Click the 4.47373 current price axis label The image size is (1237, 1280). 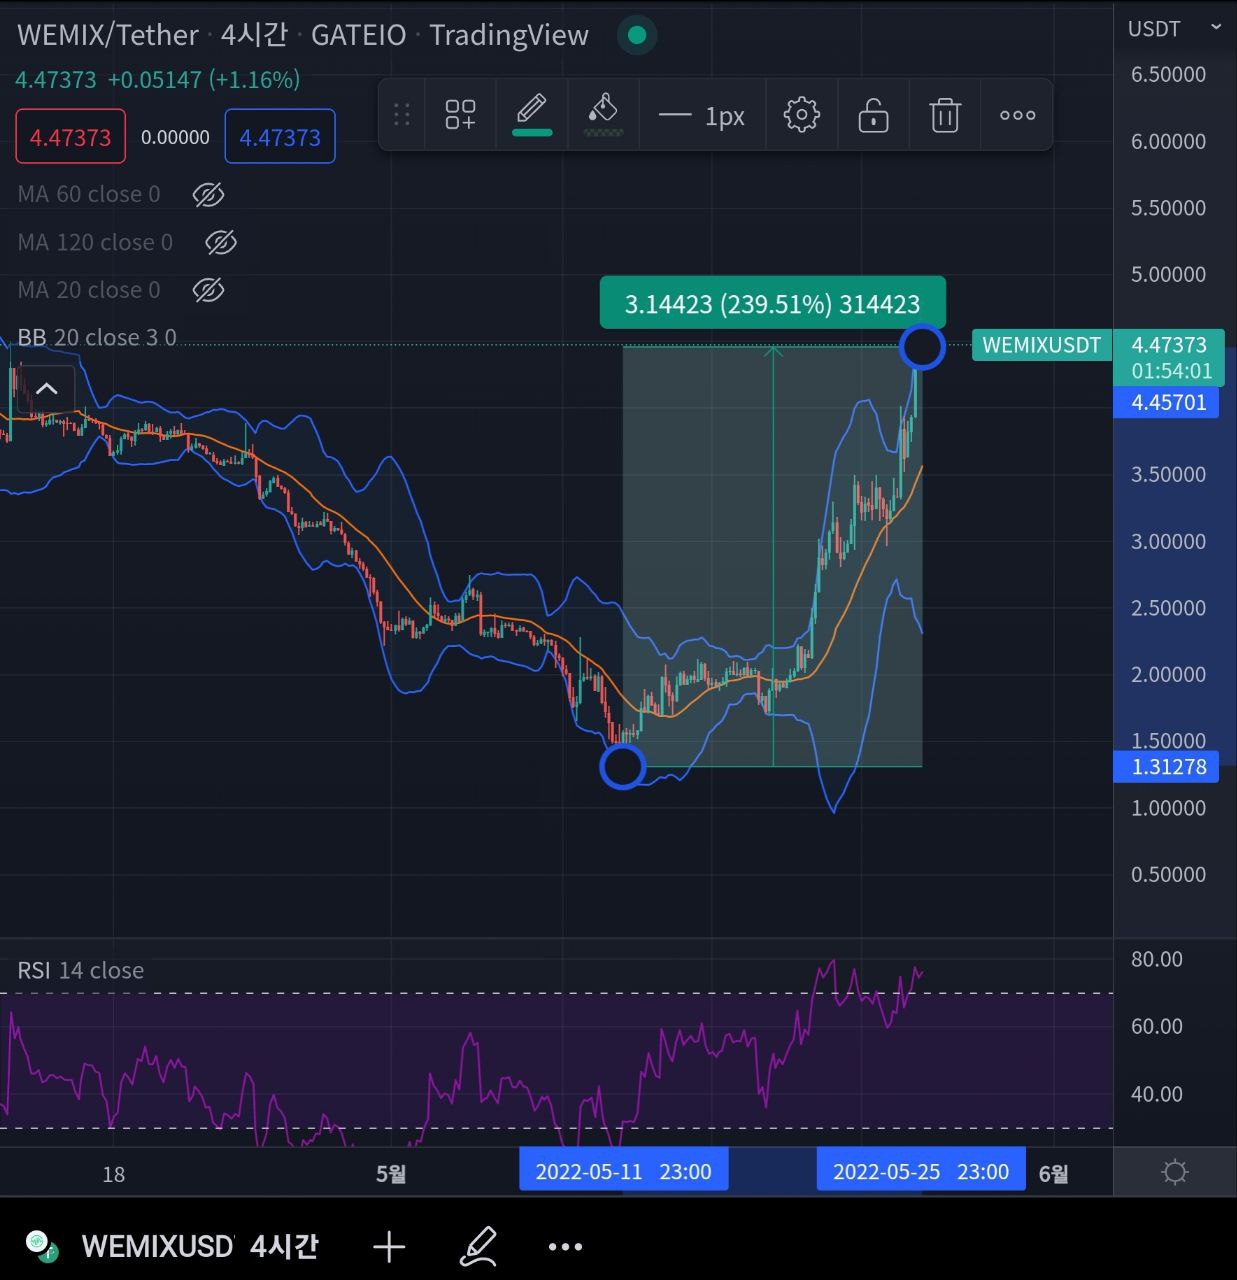1169,357
